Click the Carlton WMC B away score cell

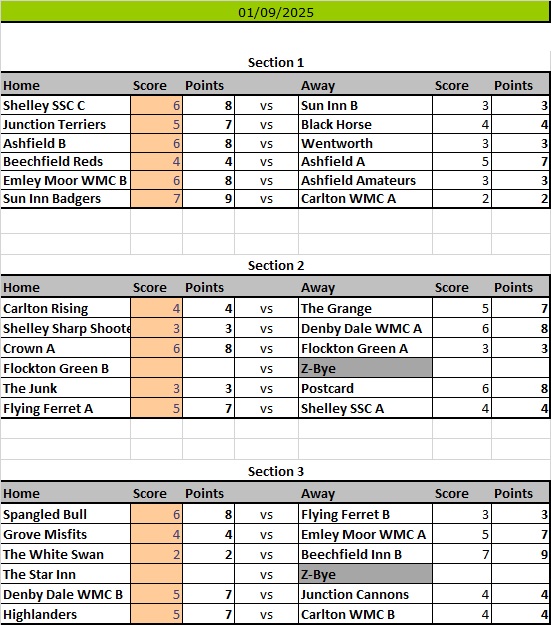tap(462, 614)
